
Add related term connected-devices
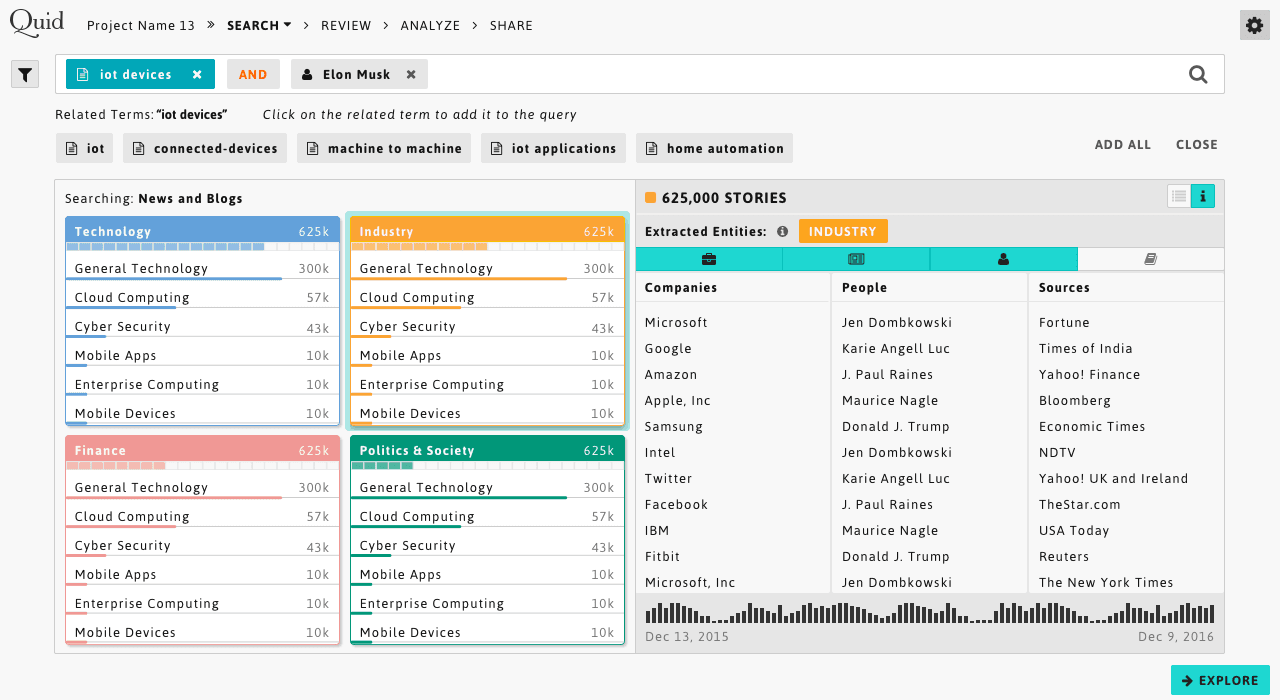[x=205, y=148]
